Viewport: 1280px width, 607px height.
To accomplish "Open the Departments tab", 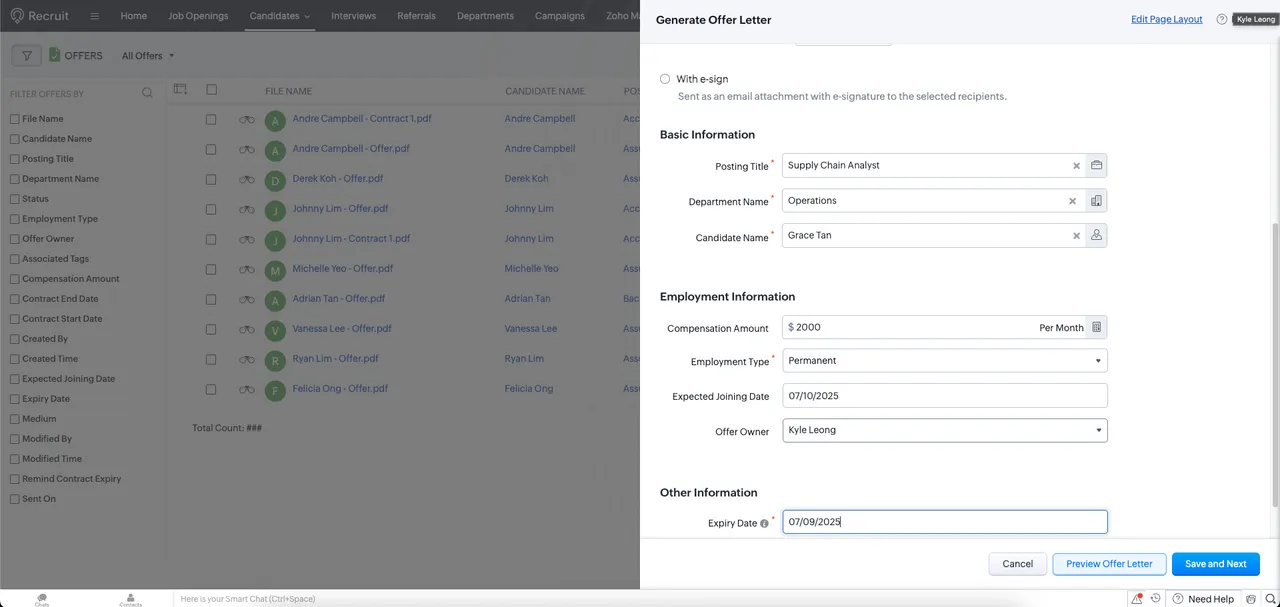I will (485, 16).
